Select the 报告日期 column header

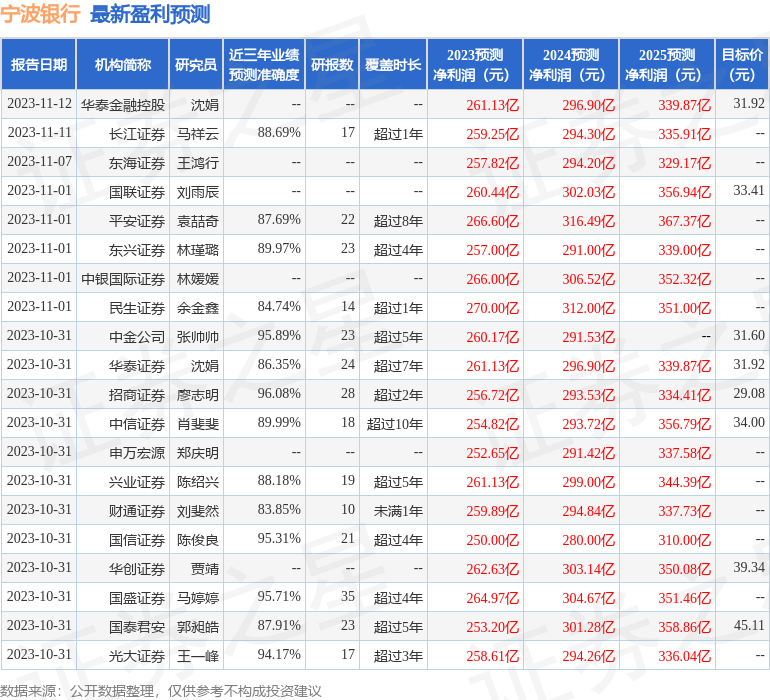point(38,64)
